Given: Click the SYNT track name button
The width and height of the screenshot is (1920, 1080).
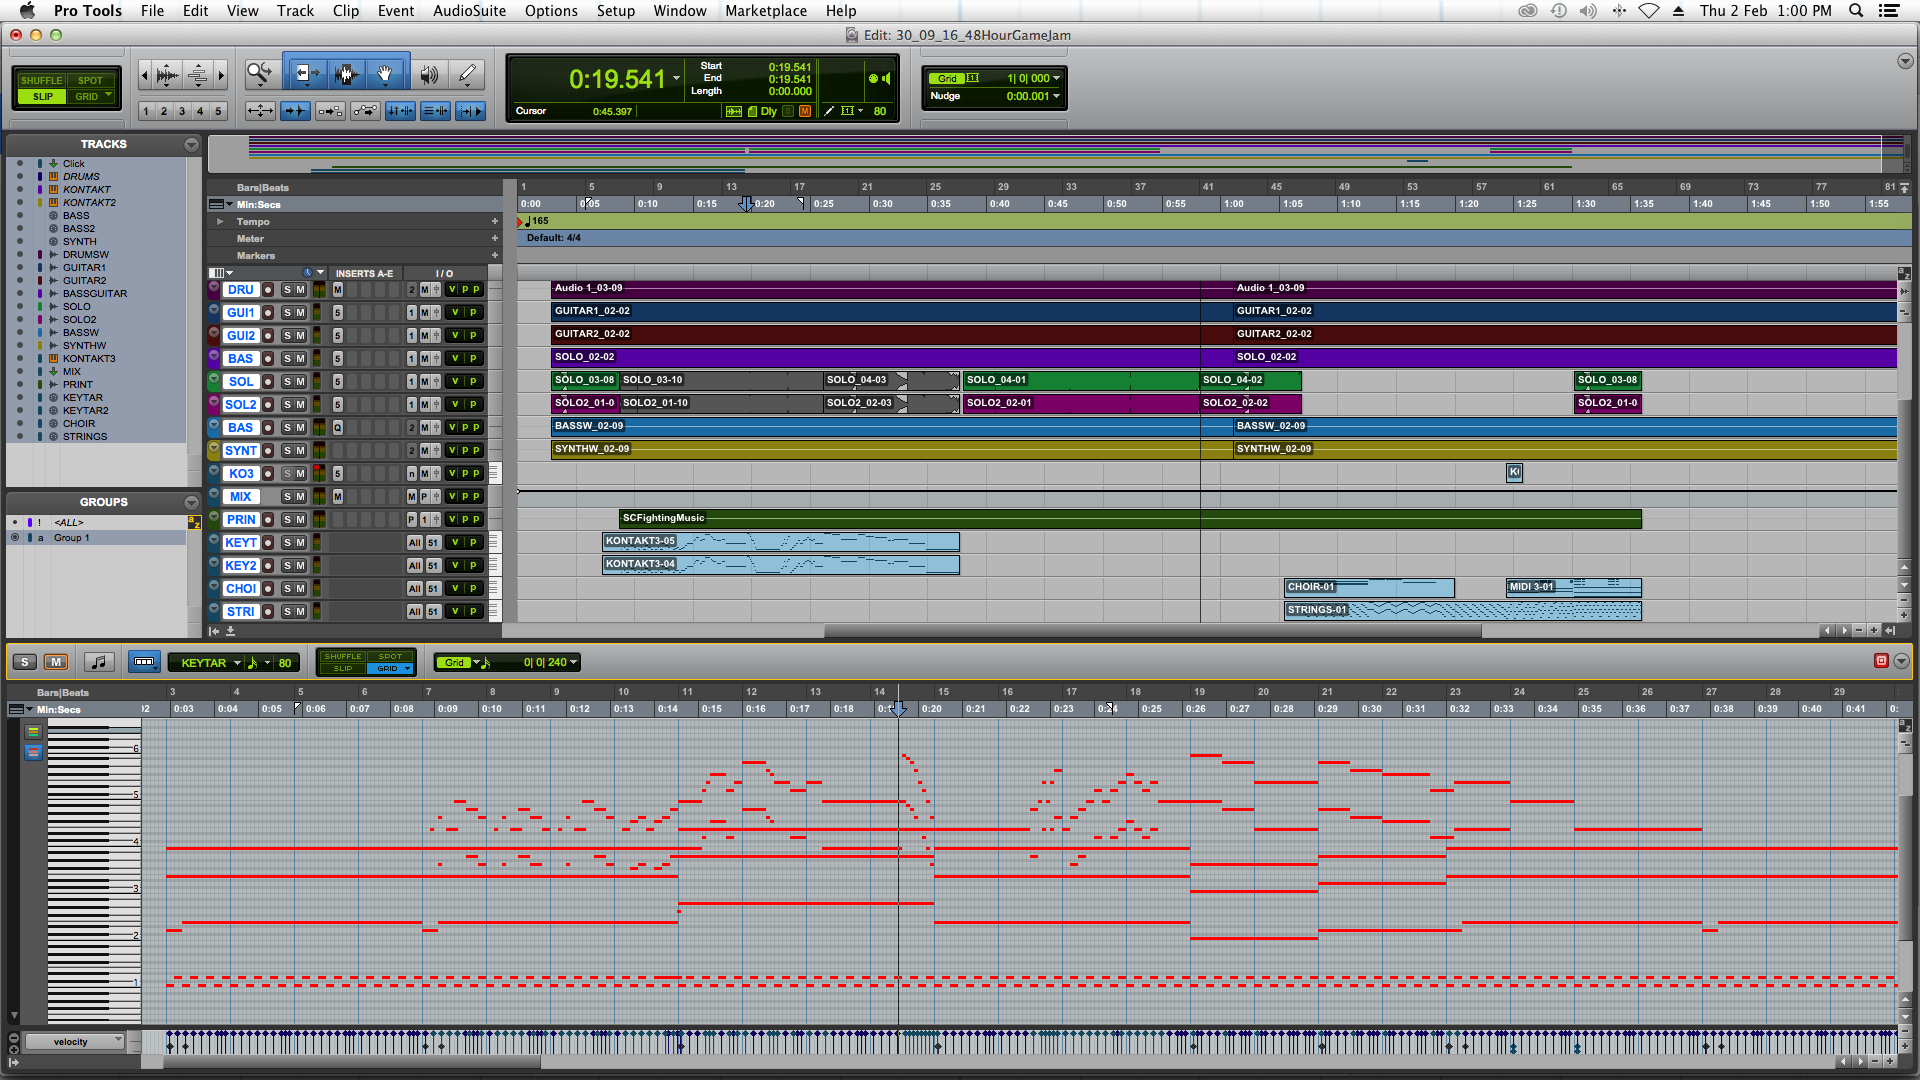Looking at the screenshot, I should [x=240, y=451].
